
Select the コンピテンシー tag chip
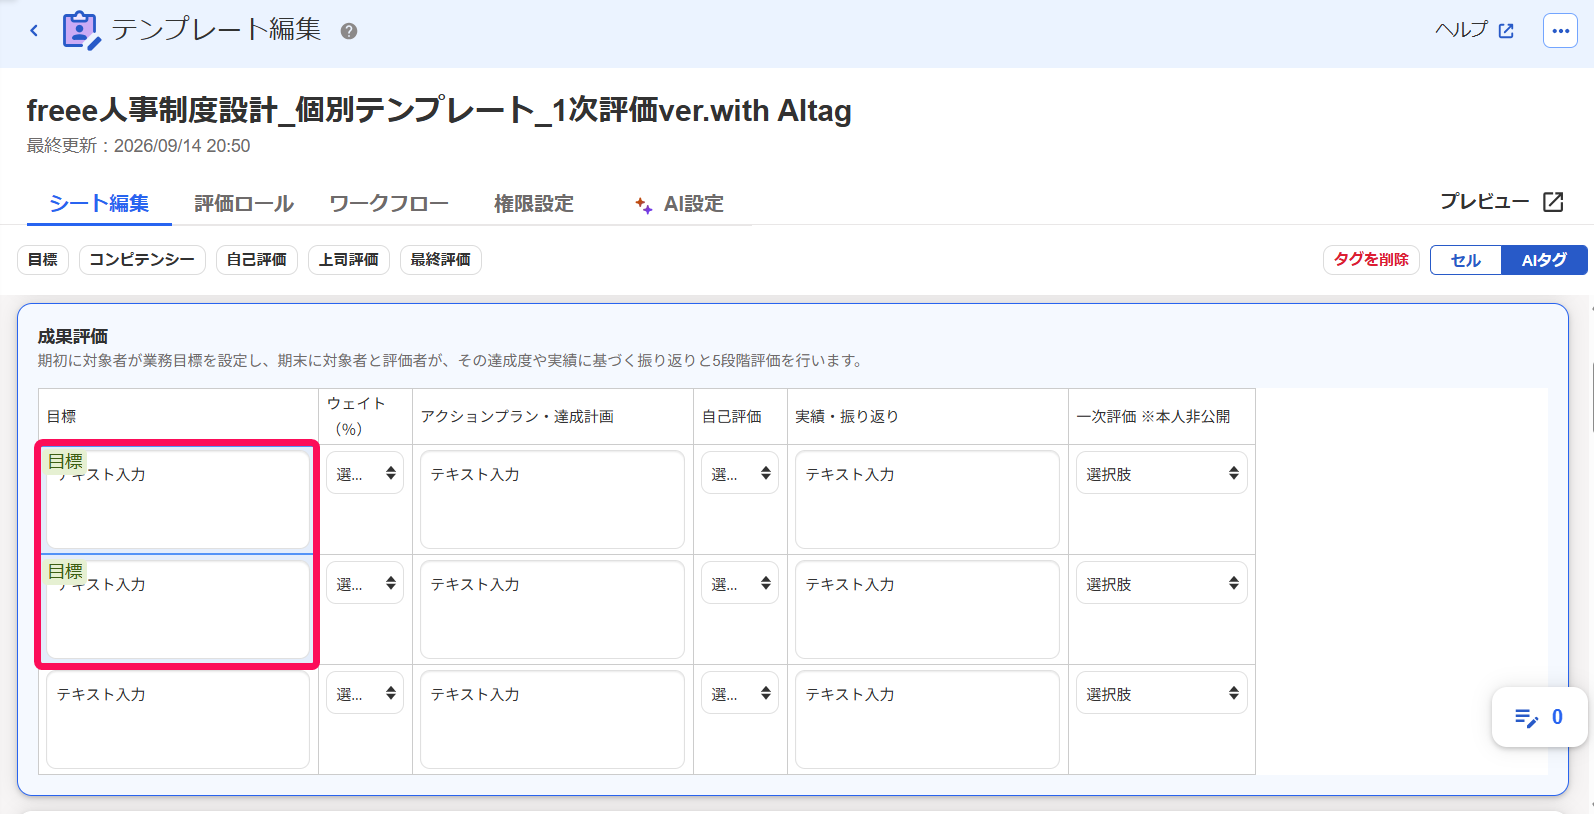click(x=142, y=259)
